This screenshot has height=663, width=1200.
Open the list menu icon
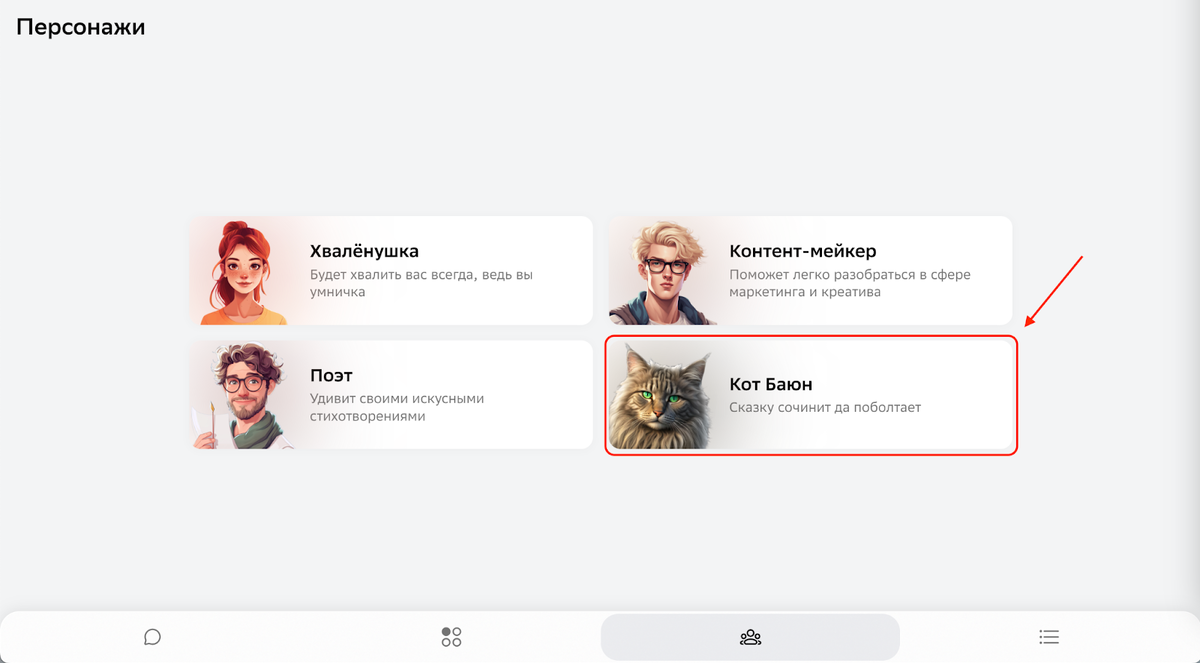tap(1049, 637)
